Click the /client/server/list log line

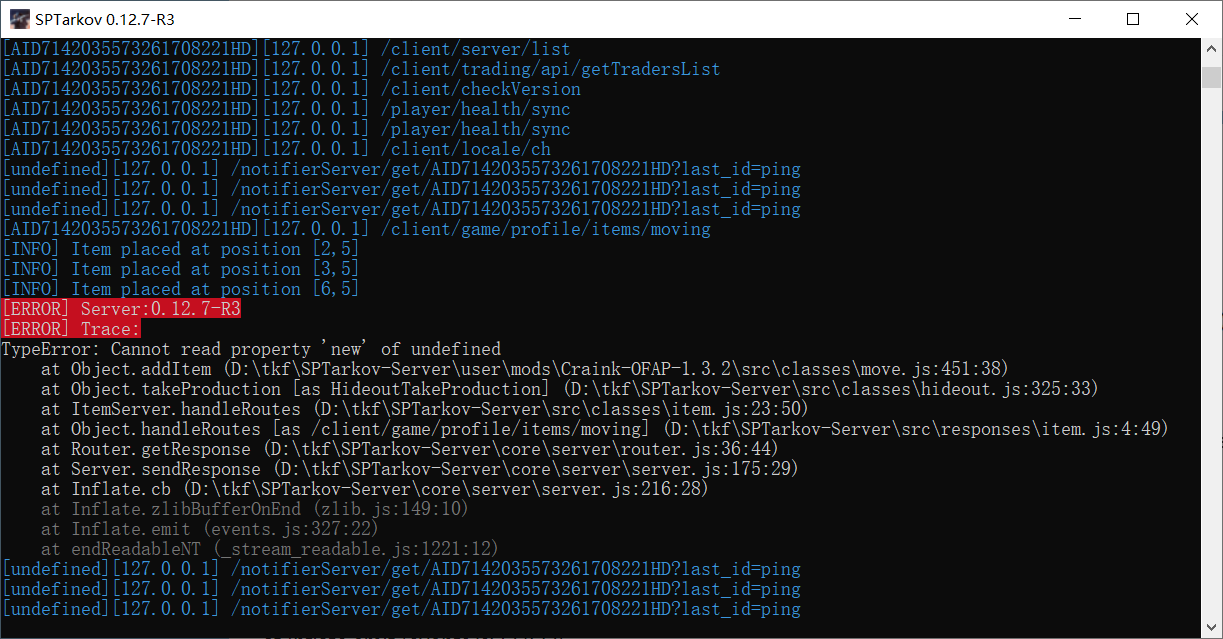click(x=286, y=49)
